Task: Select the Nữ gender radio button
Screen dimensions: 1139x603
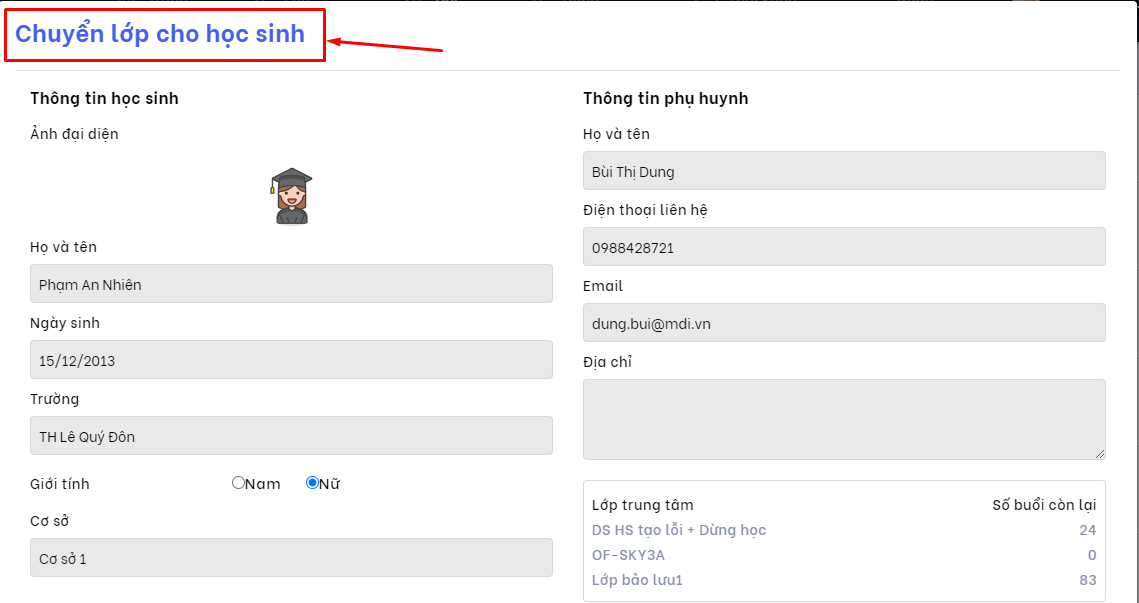Action: (312, 483)
